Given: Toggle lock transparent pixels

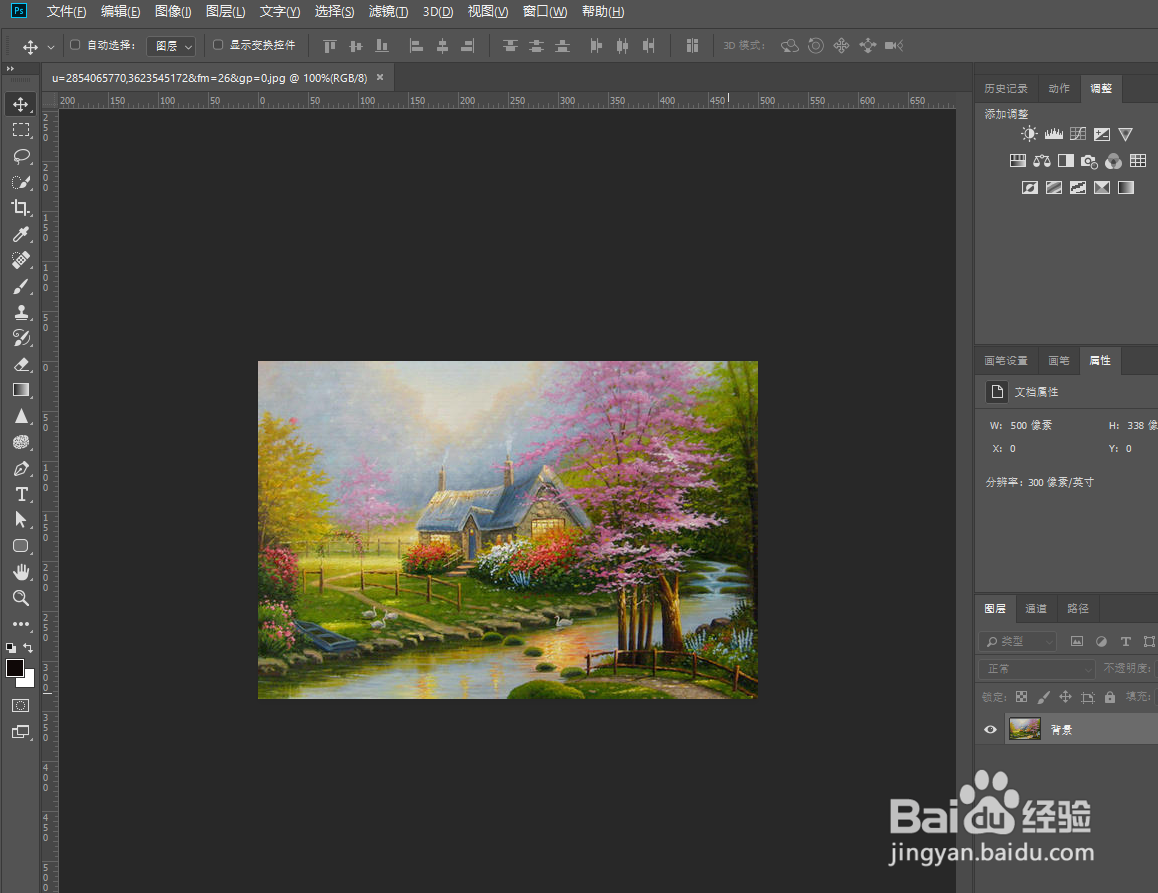Looking at the screenshot, I should [x=1021, y=697].
